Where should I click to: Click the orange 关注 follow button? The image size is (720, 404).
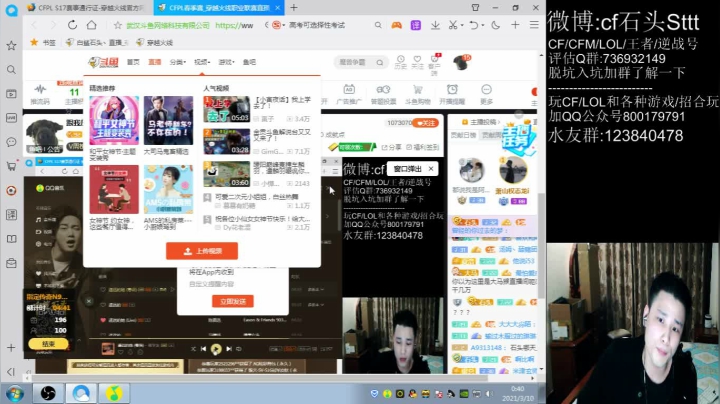[426, 123]
